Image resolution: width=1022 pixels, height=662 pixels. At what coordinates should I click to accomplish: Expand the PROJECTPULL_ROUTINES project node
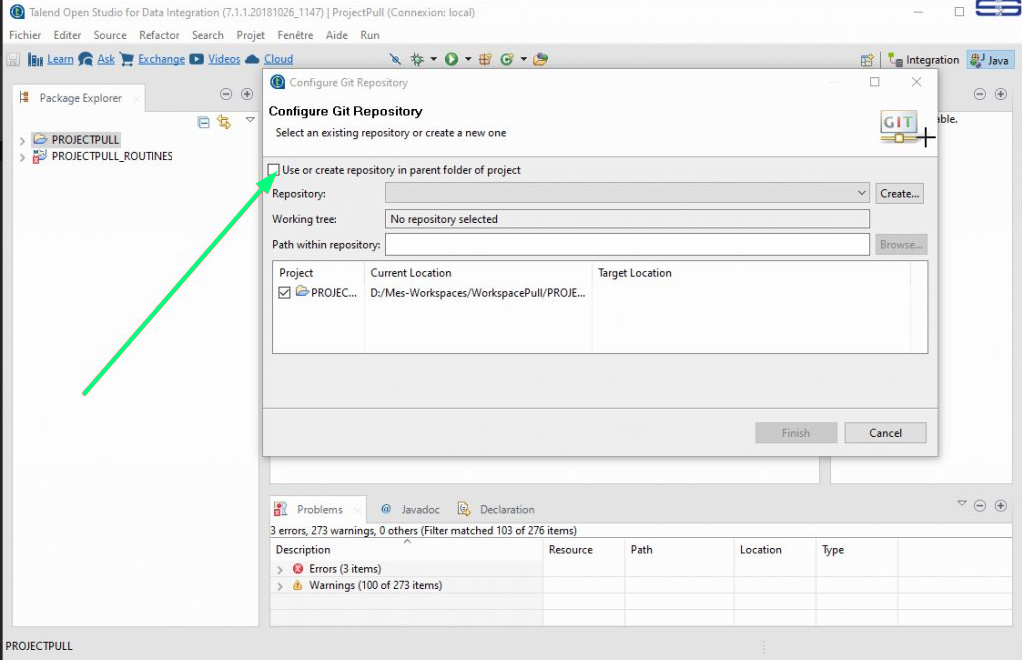click(22, 157)
